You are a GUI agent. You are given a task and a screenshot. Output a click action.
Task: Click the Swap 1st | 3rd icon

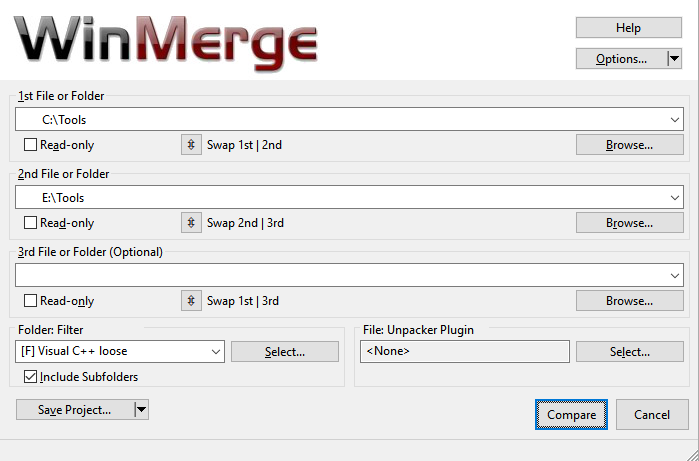(x=191, y=301)
